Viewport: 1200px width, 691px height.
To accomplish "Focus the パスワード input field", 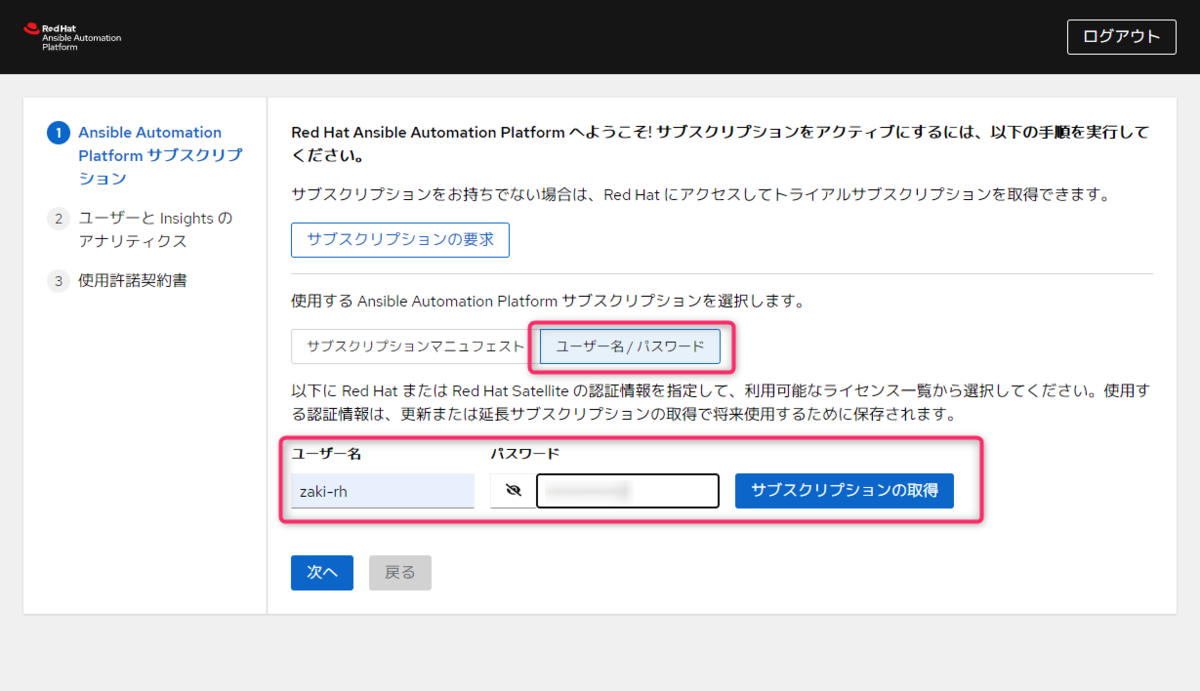I will (628, 491).
